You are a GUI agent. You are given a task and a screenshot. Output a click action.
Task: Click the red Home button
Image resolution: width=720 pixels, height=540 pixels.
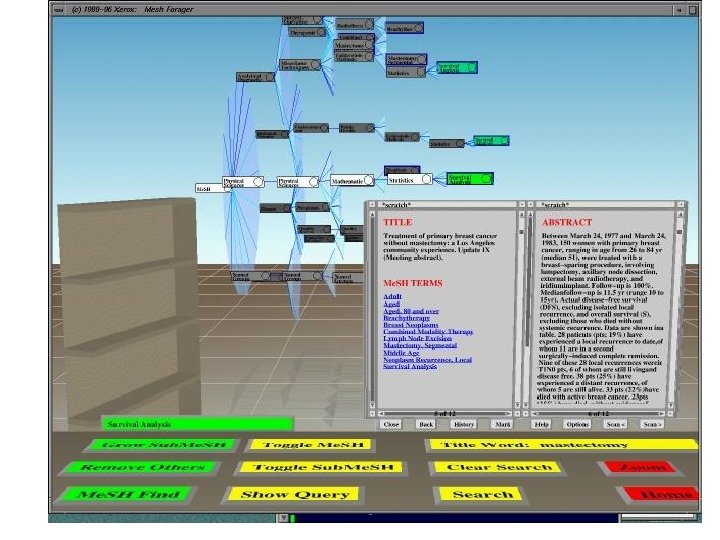(663, 494)
